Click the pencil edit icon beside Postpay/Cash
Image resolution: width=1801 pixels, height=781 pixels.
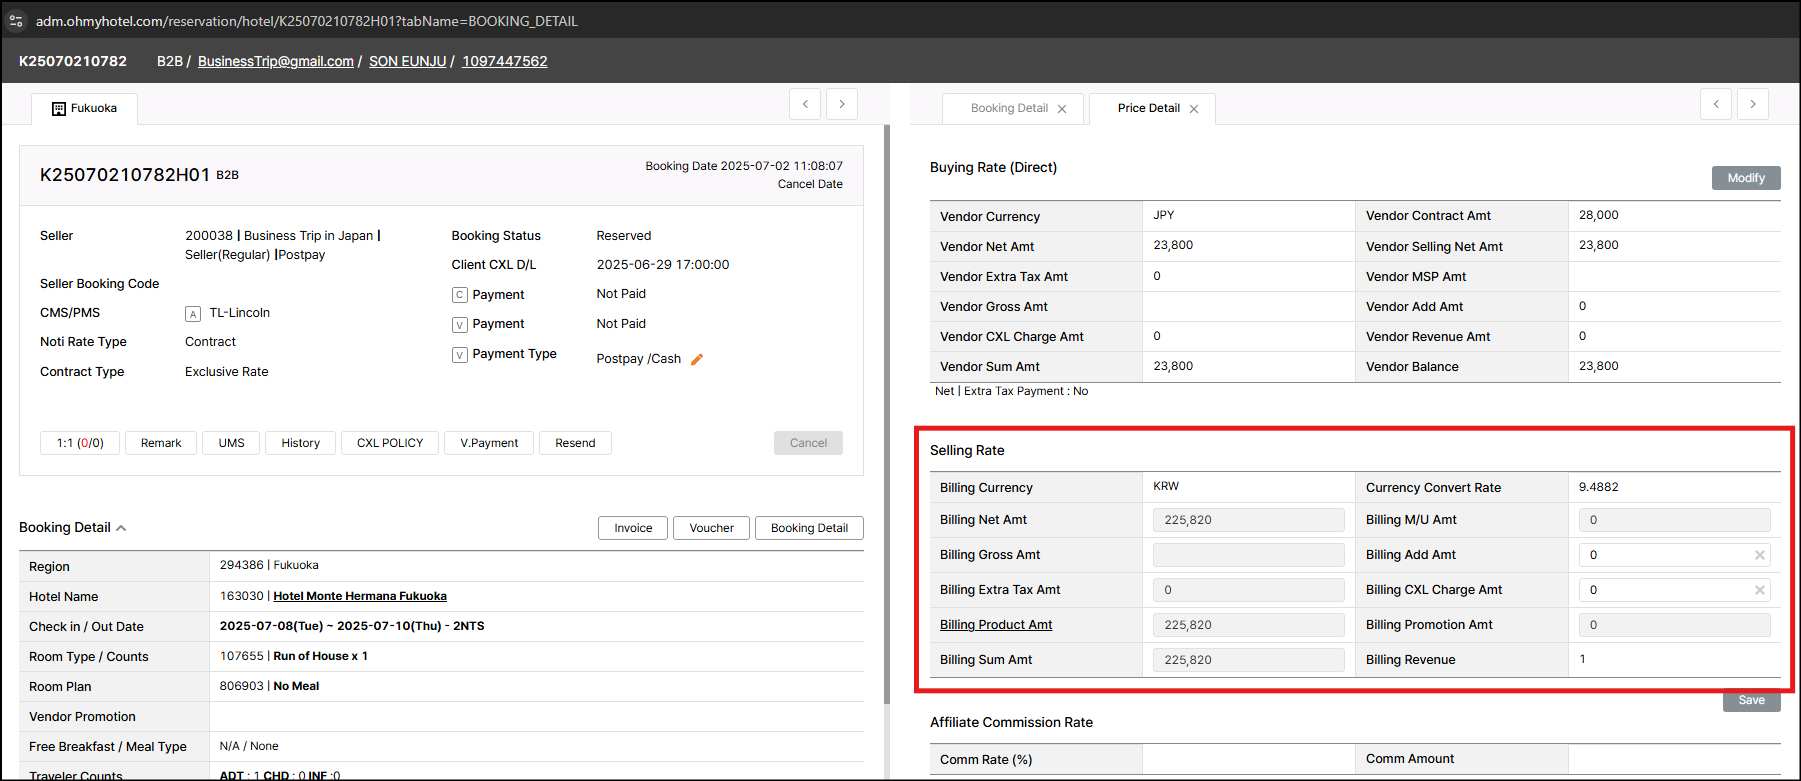(x=697, y=359)
